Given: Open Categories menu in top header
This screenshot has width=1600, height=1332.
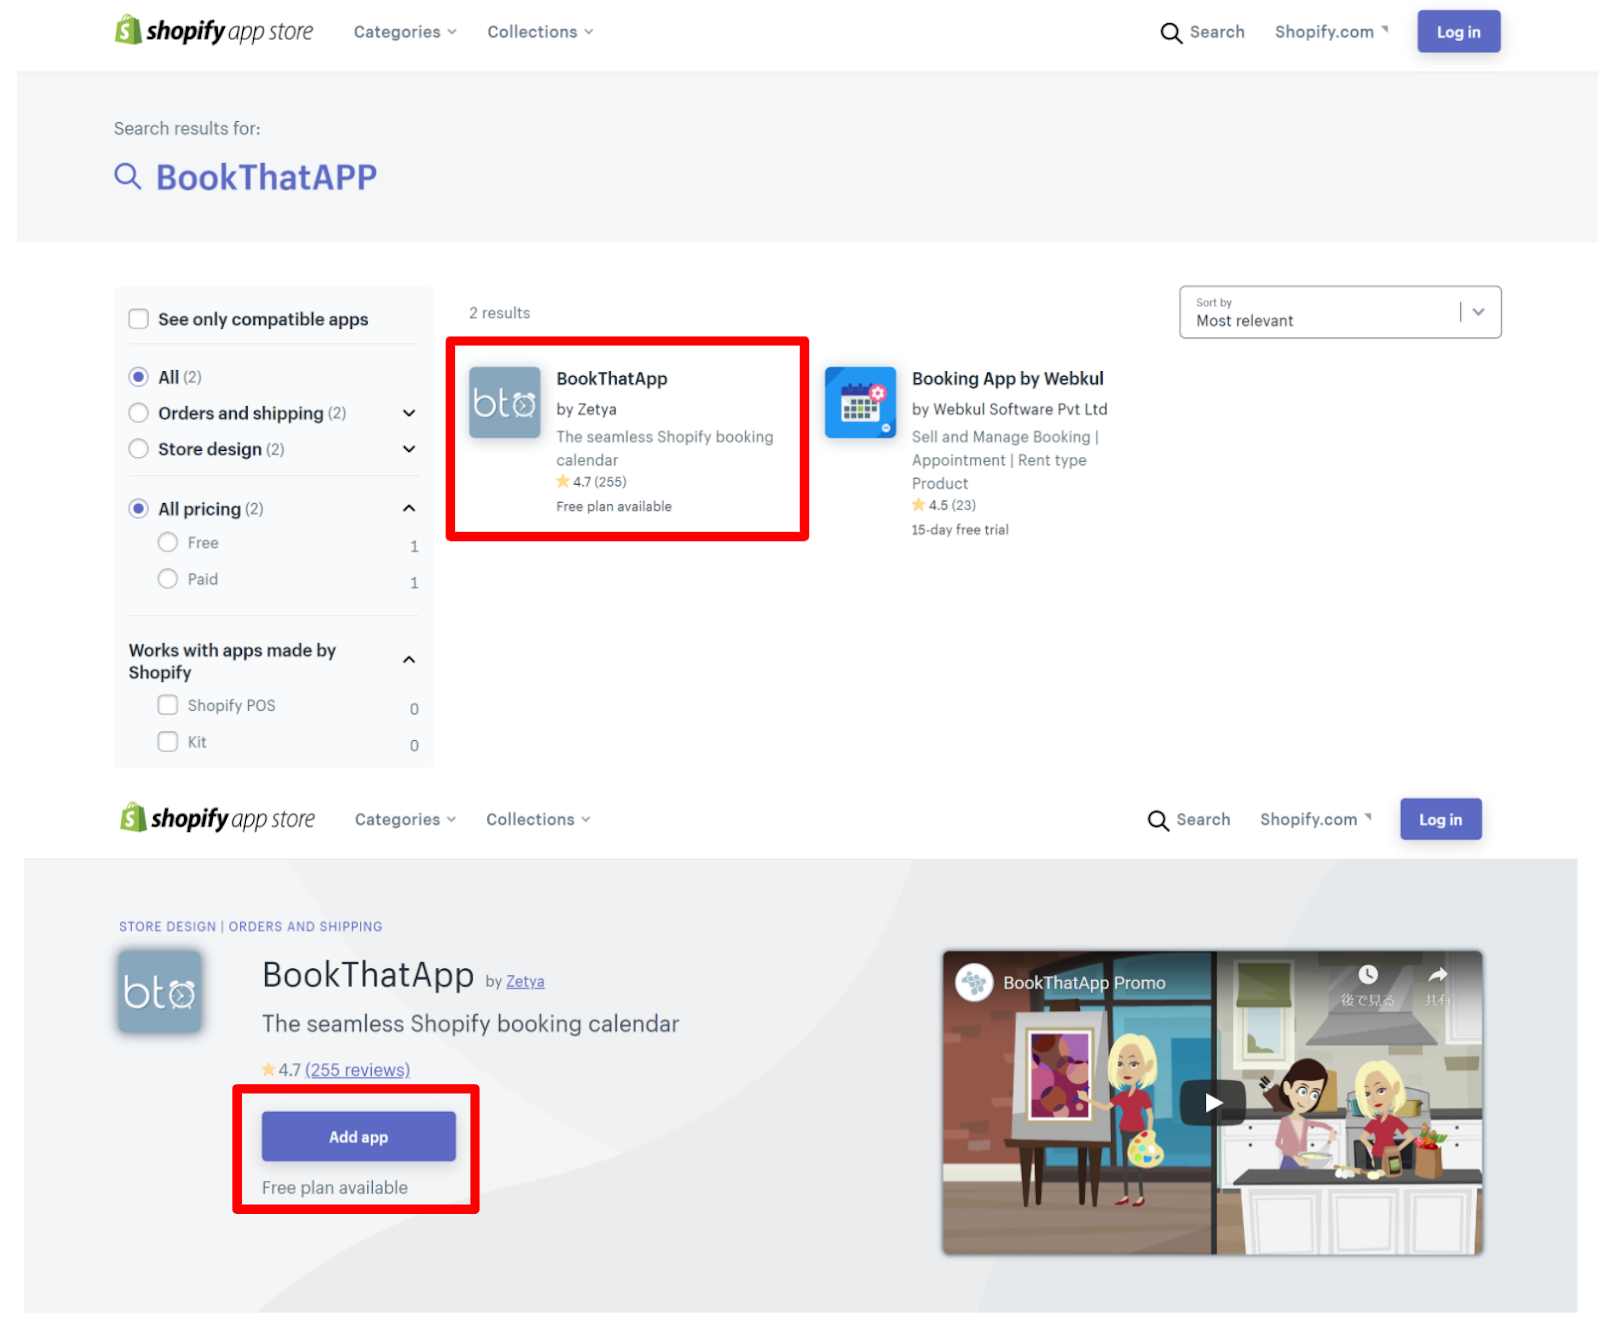Looking at the screenshot, I should click(x=405, y=32).
